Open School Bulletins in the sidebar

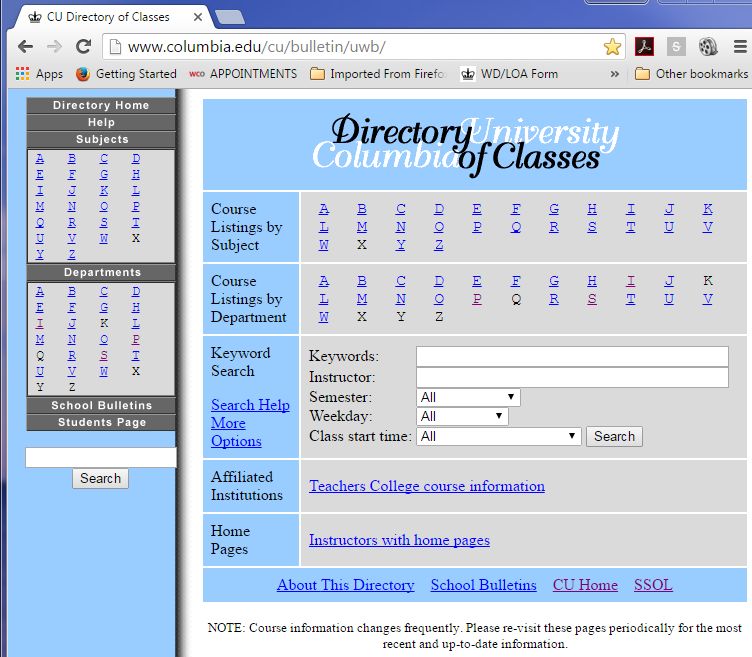click(x=101, y=405)
